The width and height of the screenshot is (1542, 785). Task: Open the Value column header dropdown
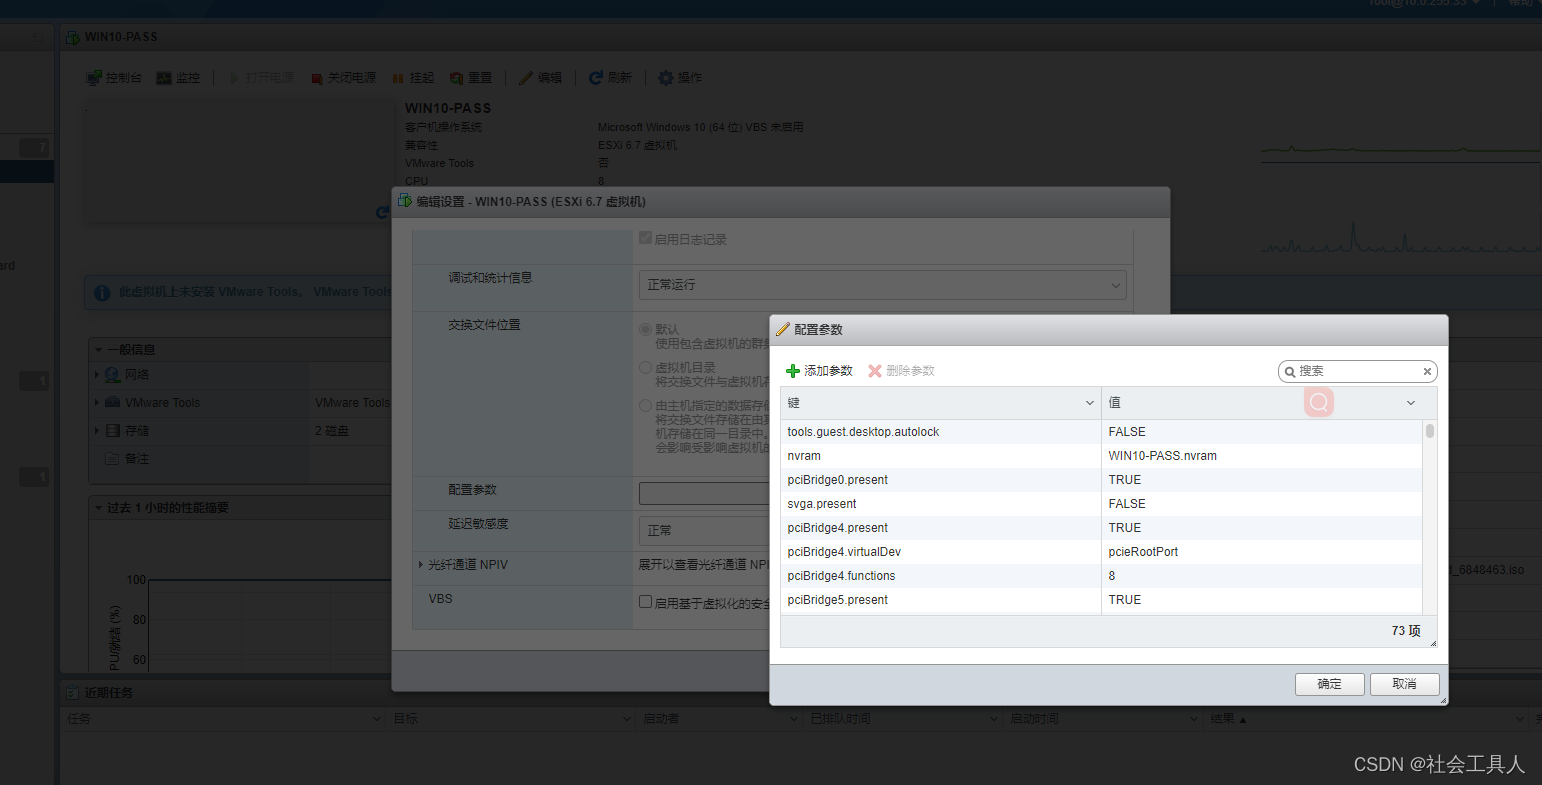coord(1411,403)
